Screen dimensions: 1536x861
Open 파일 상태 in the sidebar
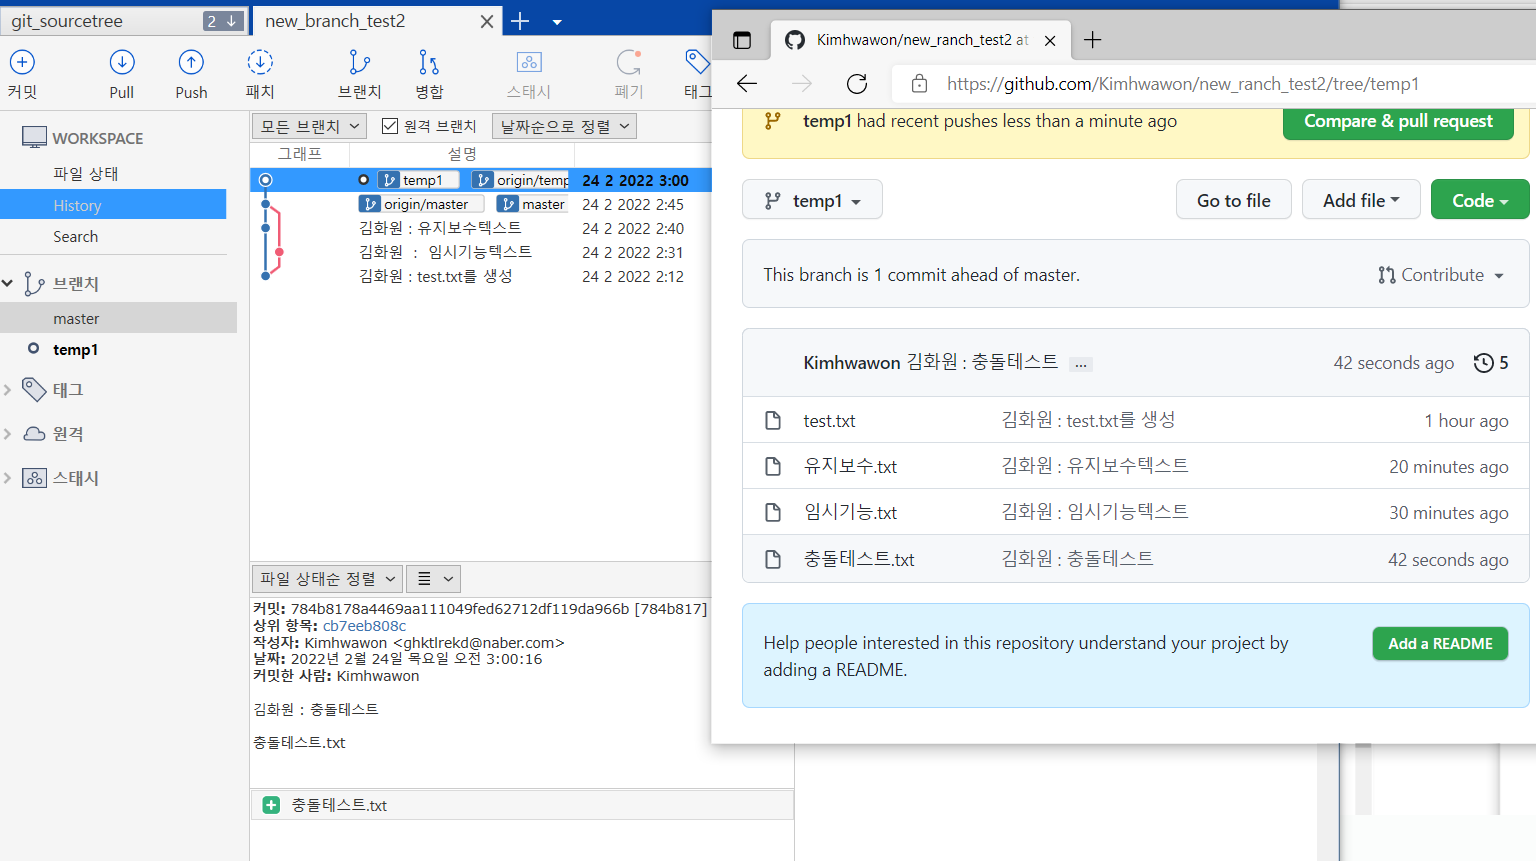click(x=85, y=173)
